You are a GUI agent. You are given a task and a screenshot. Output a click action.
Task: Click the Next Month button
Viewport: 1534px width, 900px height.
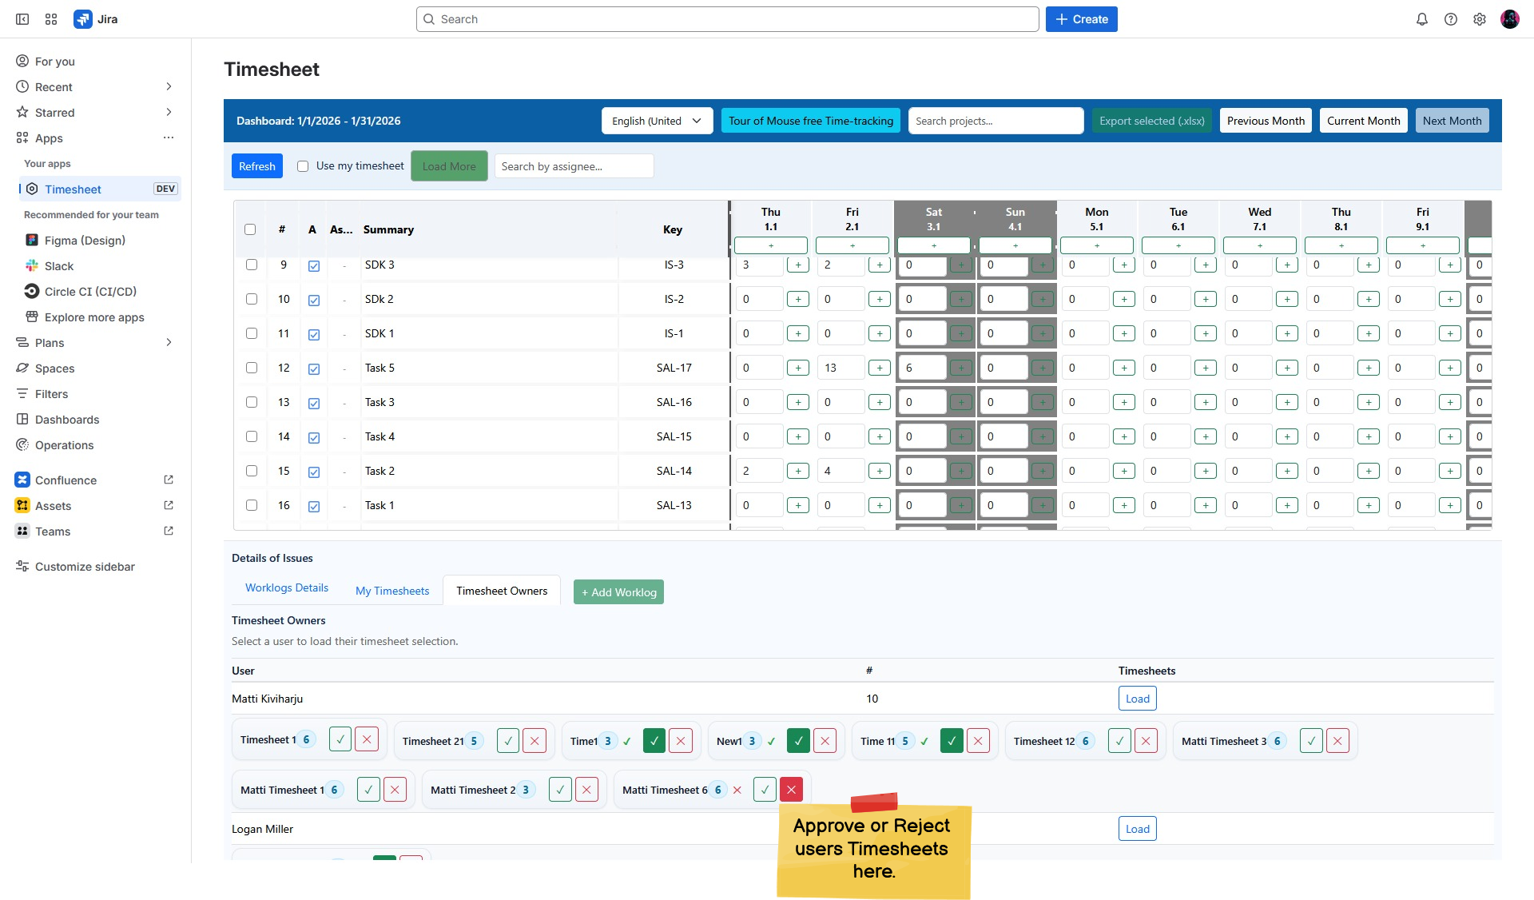click(1451, 121)
